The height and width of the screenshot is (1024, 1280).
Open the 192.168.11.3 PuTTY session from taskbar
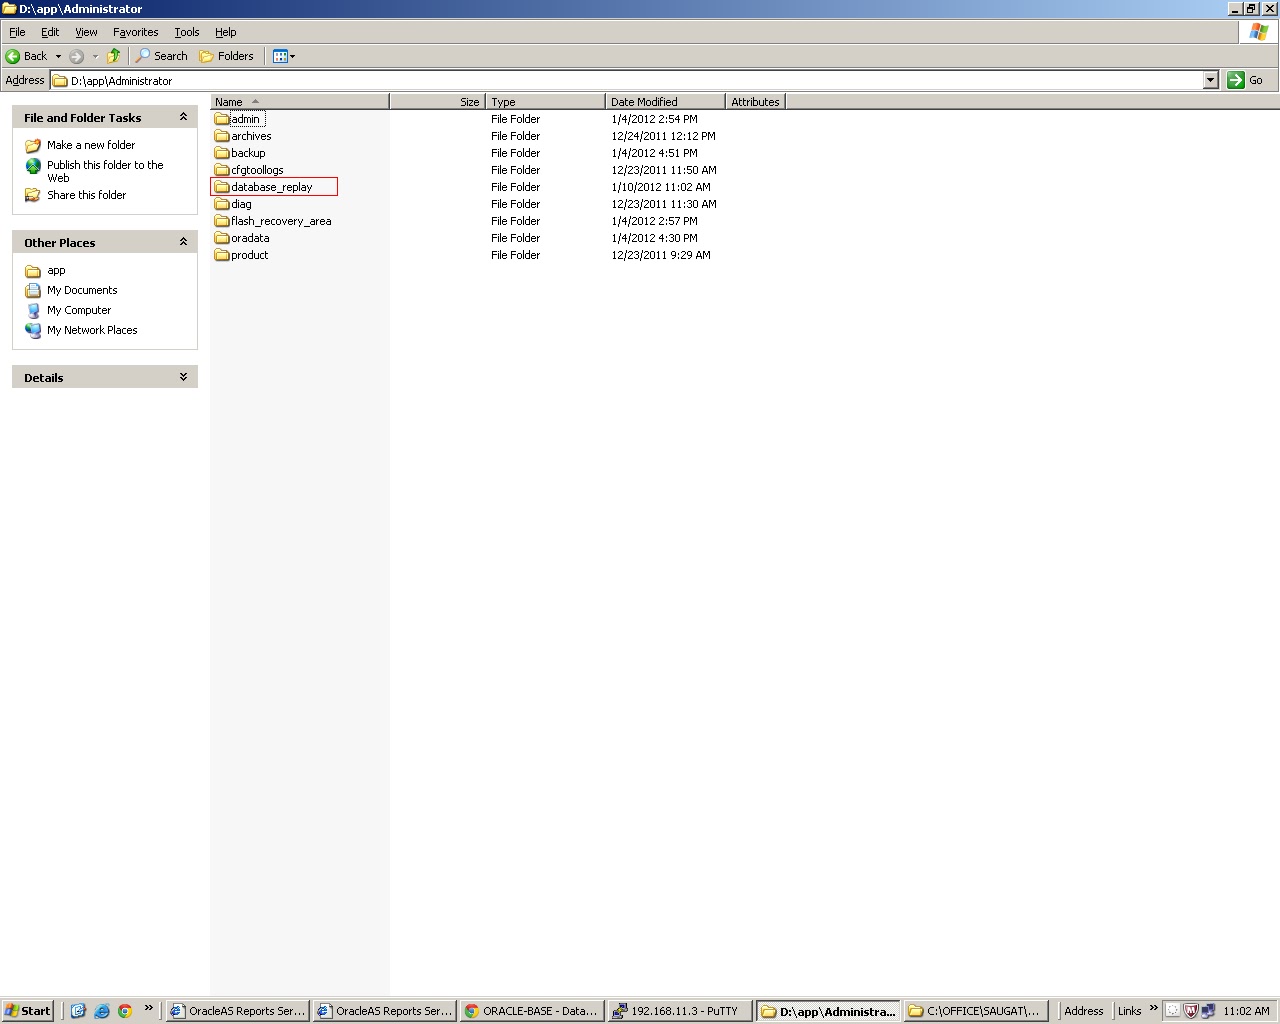(x=679, y=1010)
